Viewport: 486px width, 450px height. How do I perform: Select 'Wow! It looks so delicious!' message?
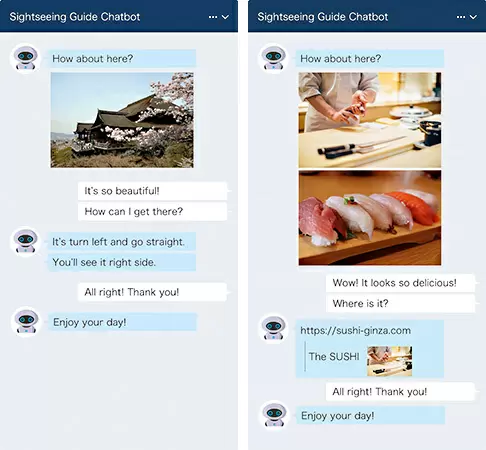[401, 283]
